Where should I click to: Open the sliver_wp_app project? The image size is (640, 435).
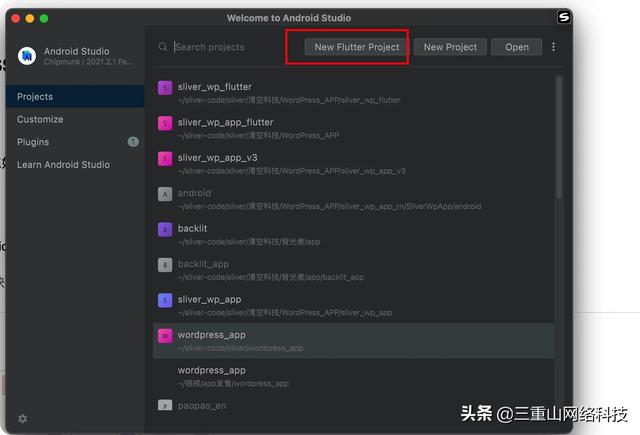[x=353, y=306]
